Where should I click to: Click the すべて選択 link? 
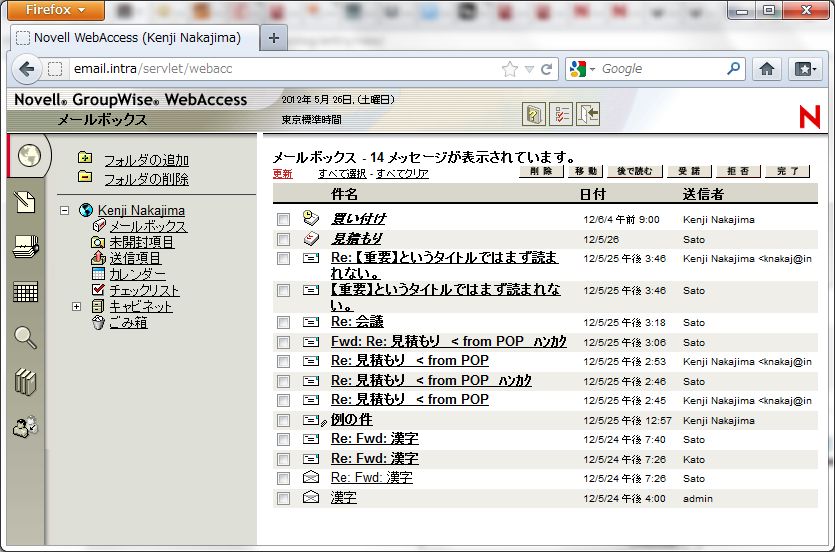pos(342,174)
